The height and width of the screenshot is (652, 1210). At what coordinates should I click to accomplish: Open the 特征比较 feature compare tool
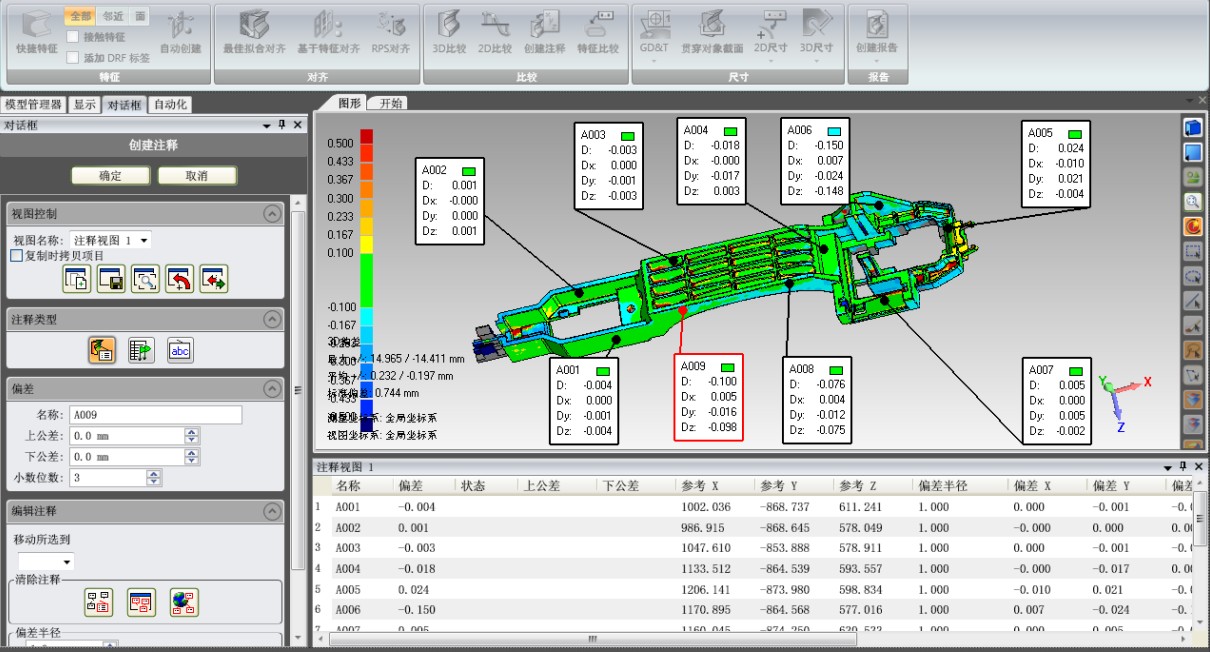pyautogui.click(x=598, y=31)
